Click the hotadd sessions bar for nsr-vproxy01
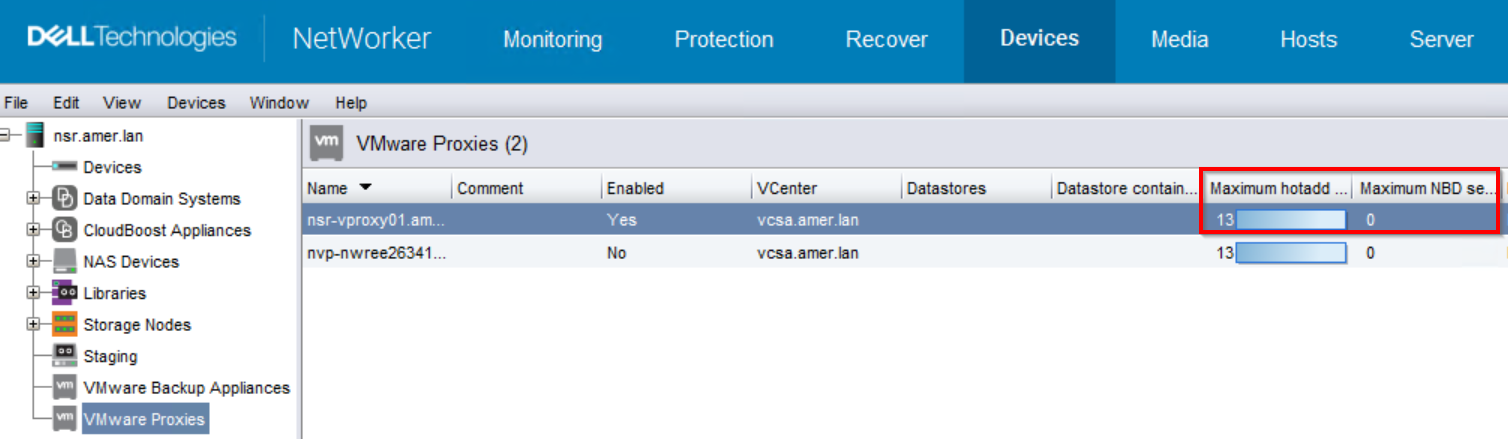 click(1291, 220)
